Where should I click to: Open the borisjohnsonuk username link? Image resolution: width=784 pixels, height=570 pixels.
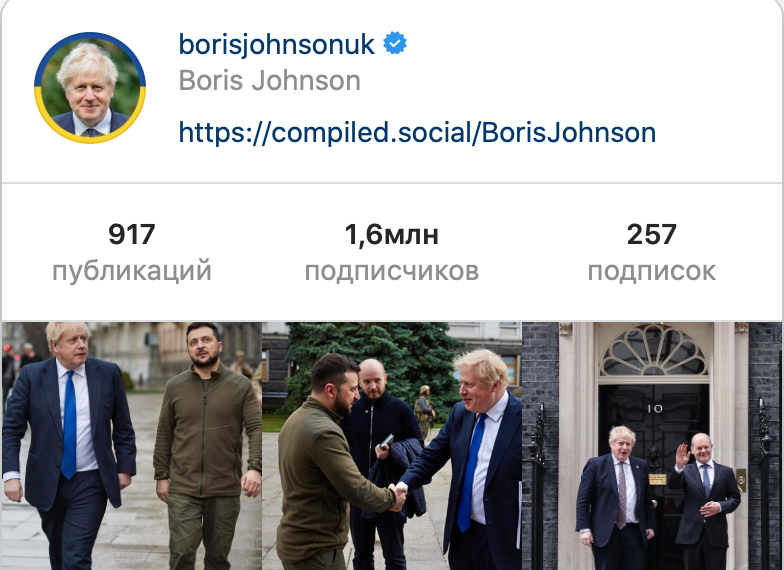[276, 44]
